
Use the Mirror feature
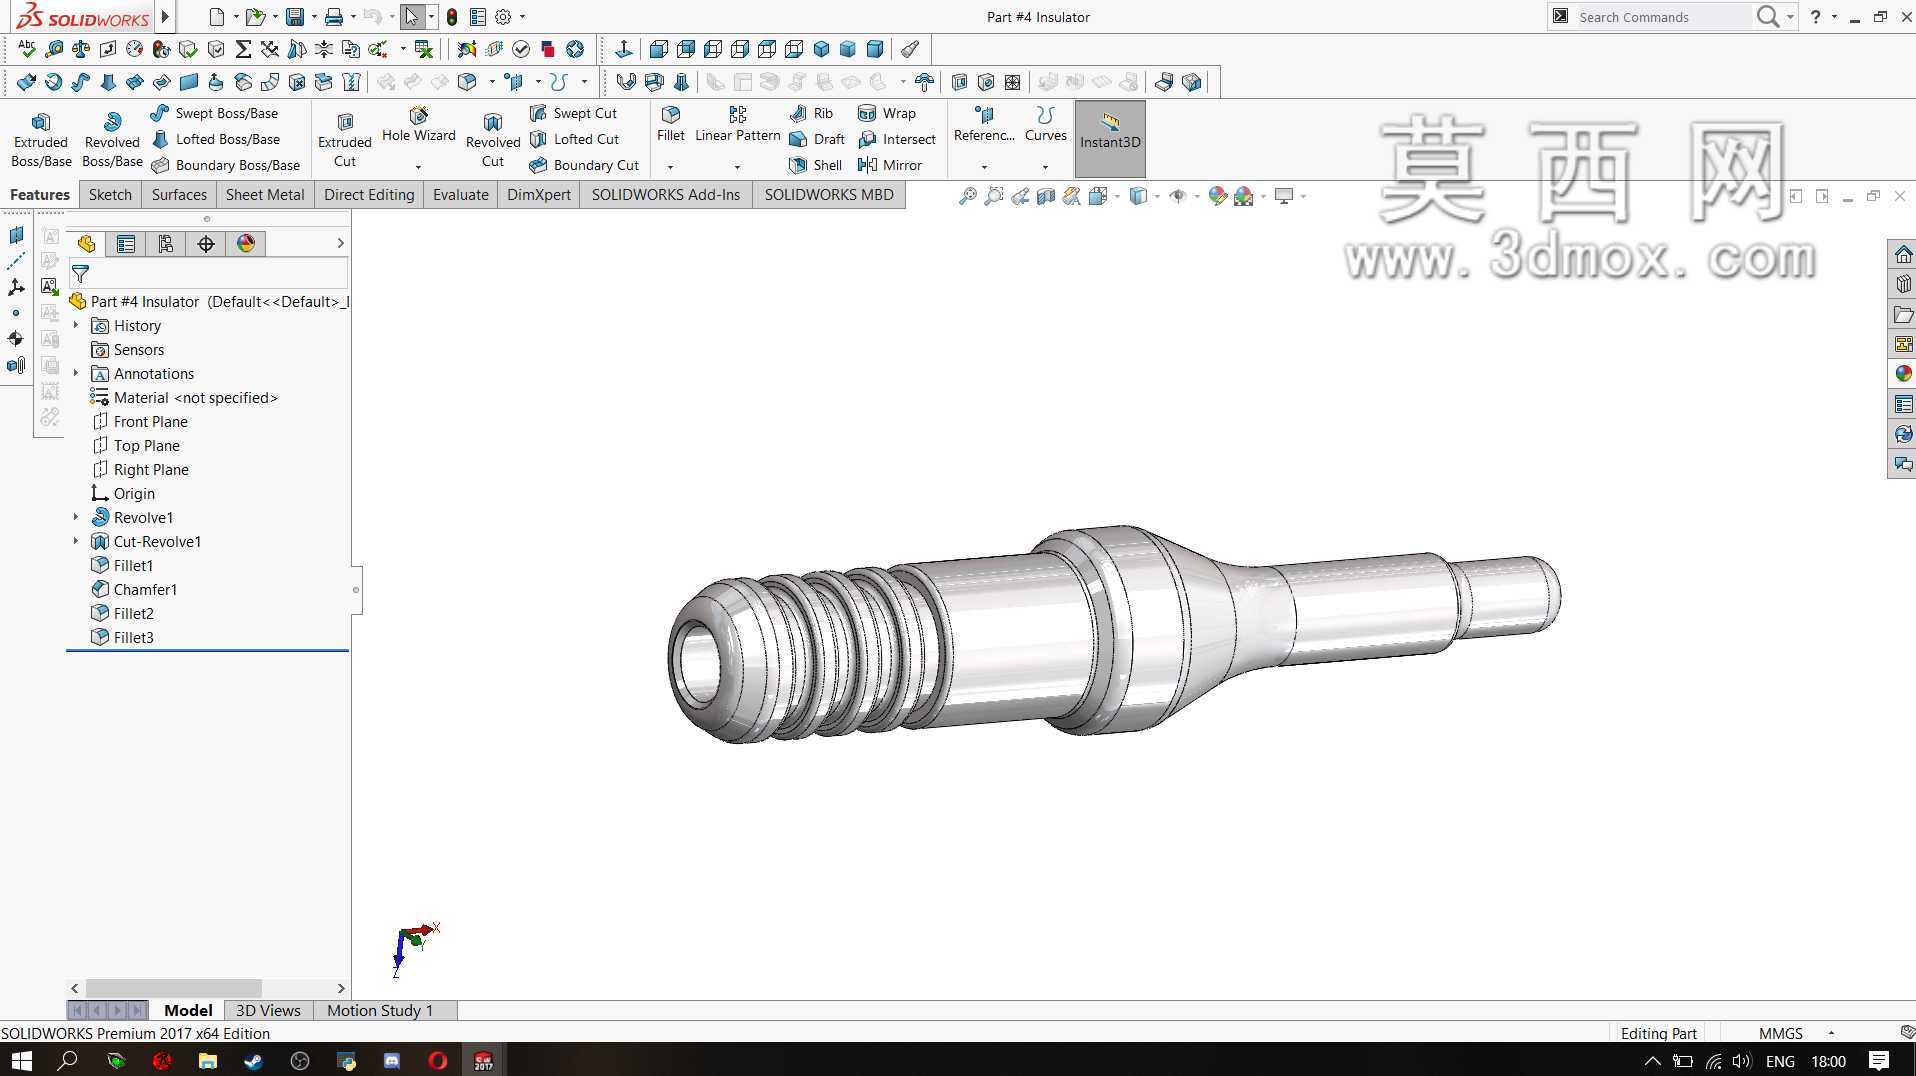(890, 165)
